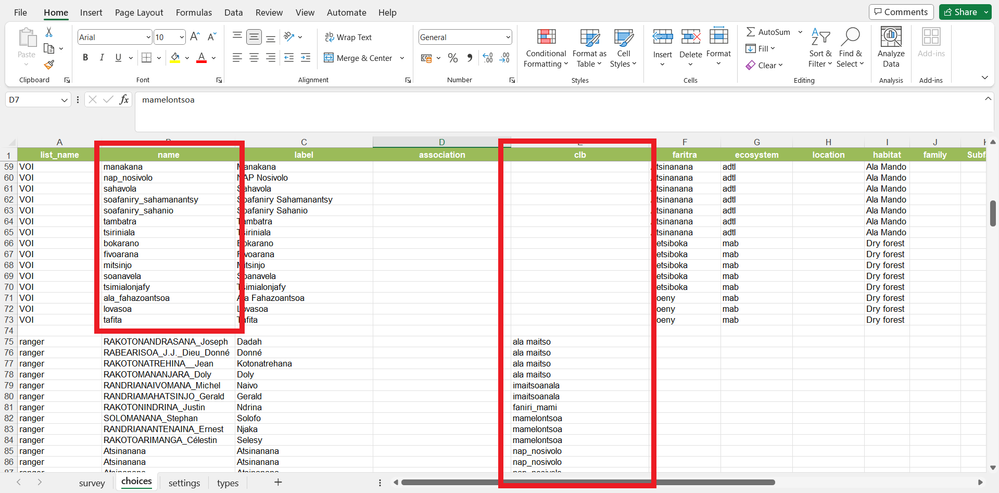
Task: Apply Percent Style
Action: click(x=453, y=58)
